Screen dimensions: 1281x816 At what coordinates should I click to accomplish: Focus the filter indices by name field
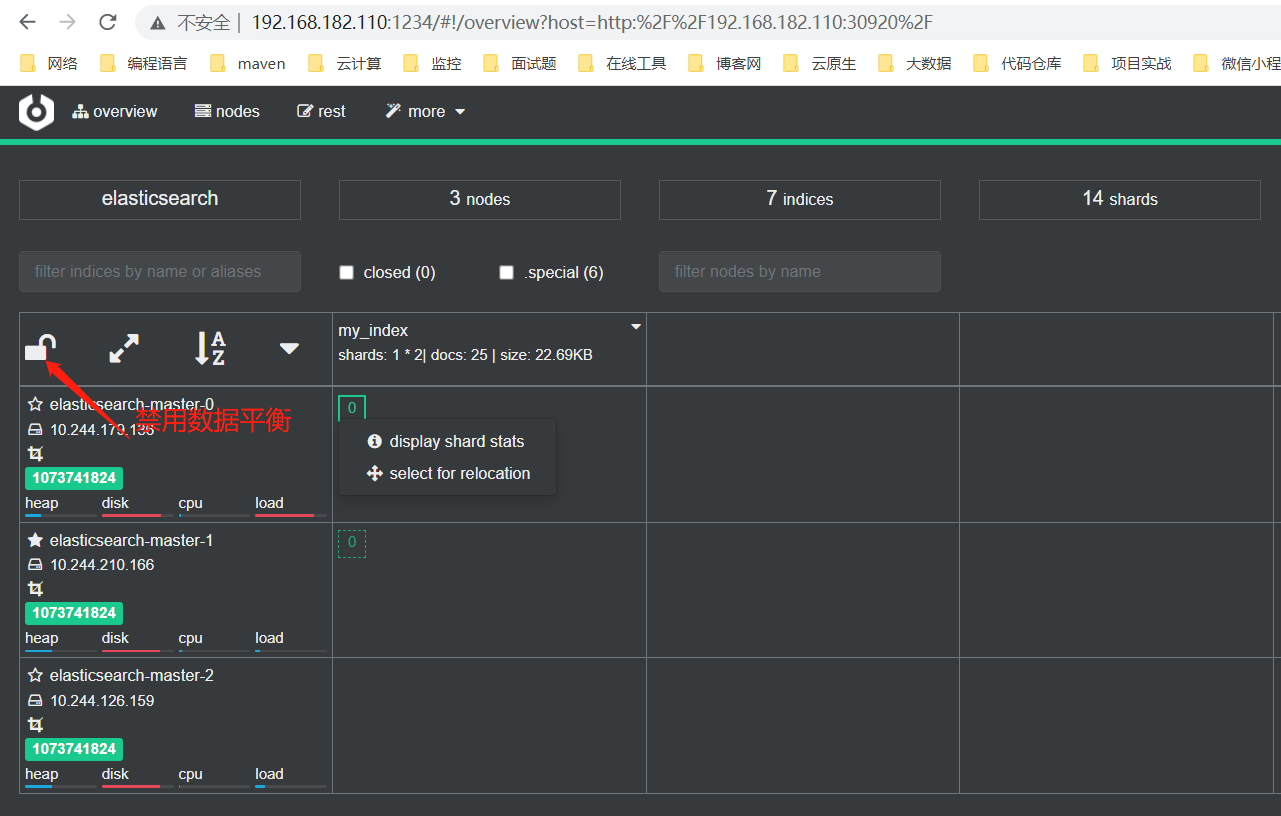tap(160, 271)
